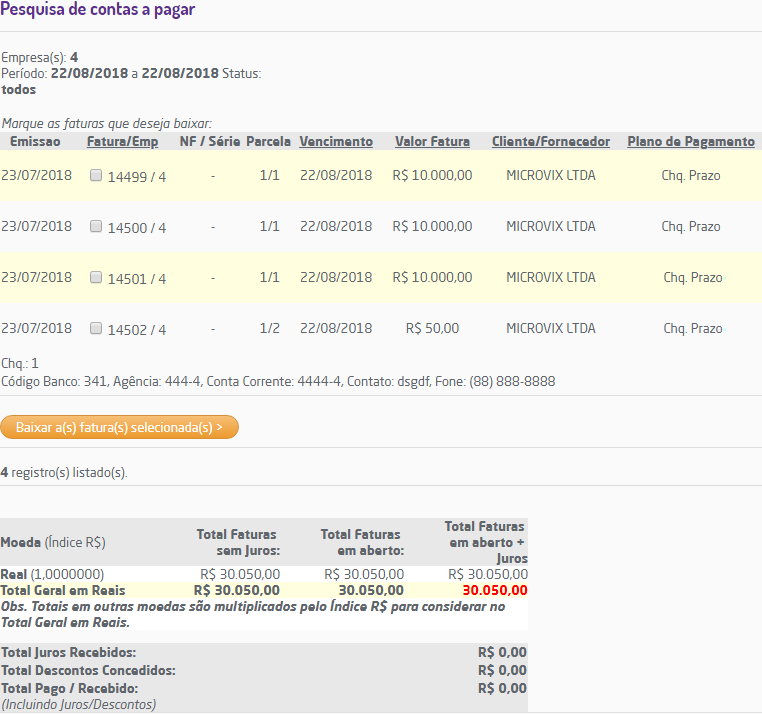Click the Baixar a(s) fatura(s) selecionada(s) button

tap(120, 427)
